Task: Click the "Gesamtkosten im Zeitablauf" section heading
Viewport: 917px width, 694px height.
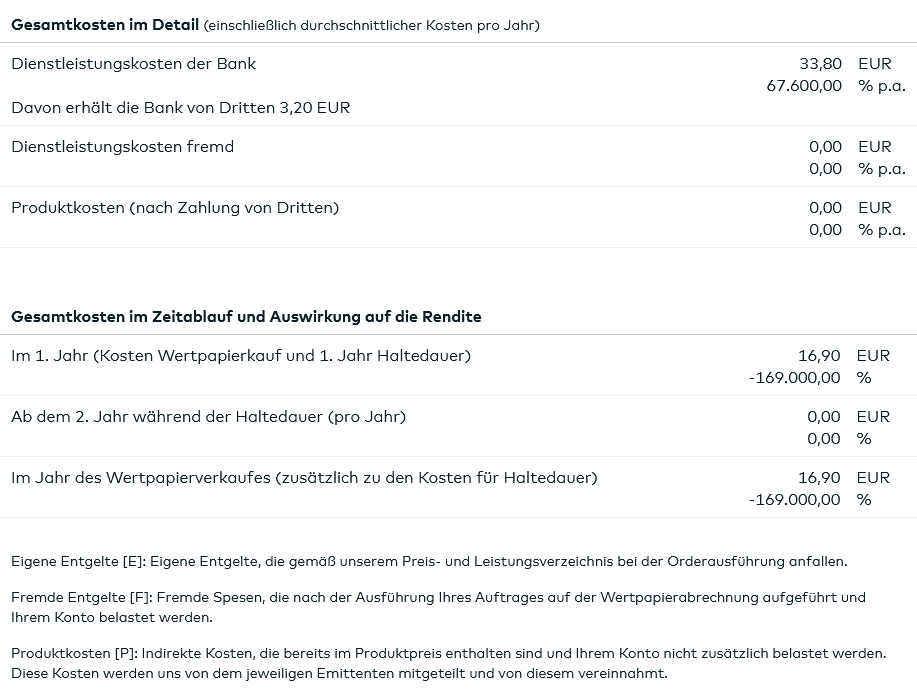Action: (x=246, y=317)
